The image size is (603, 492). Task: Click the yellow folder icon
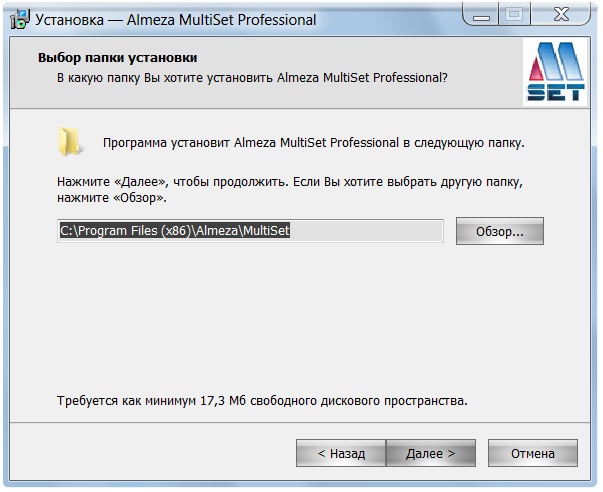pyautogui.click(x=70, y=142)
